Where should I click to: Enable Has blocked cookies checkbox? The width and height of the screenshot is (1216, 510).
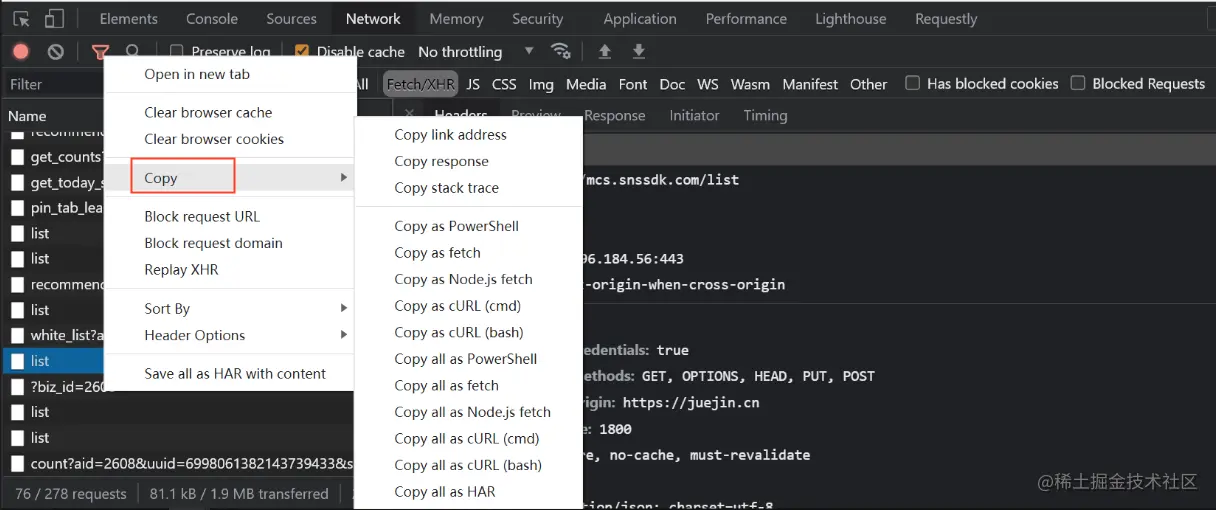tap(912, 84)
